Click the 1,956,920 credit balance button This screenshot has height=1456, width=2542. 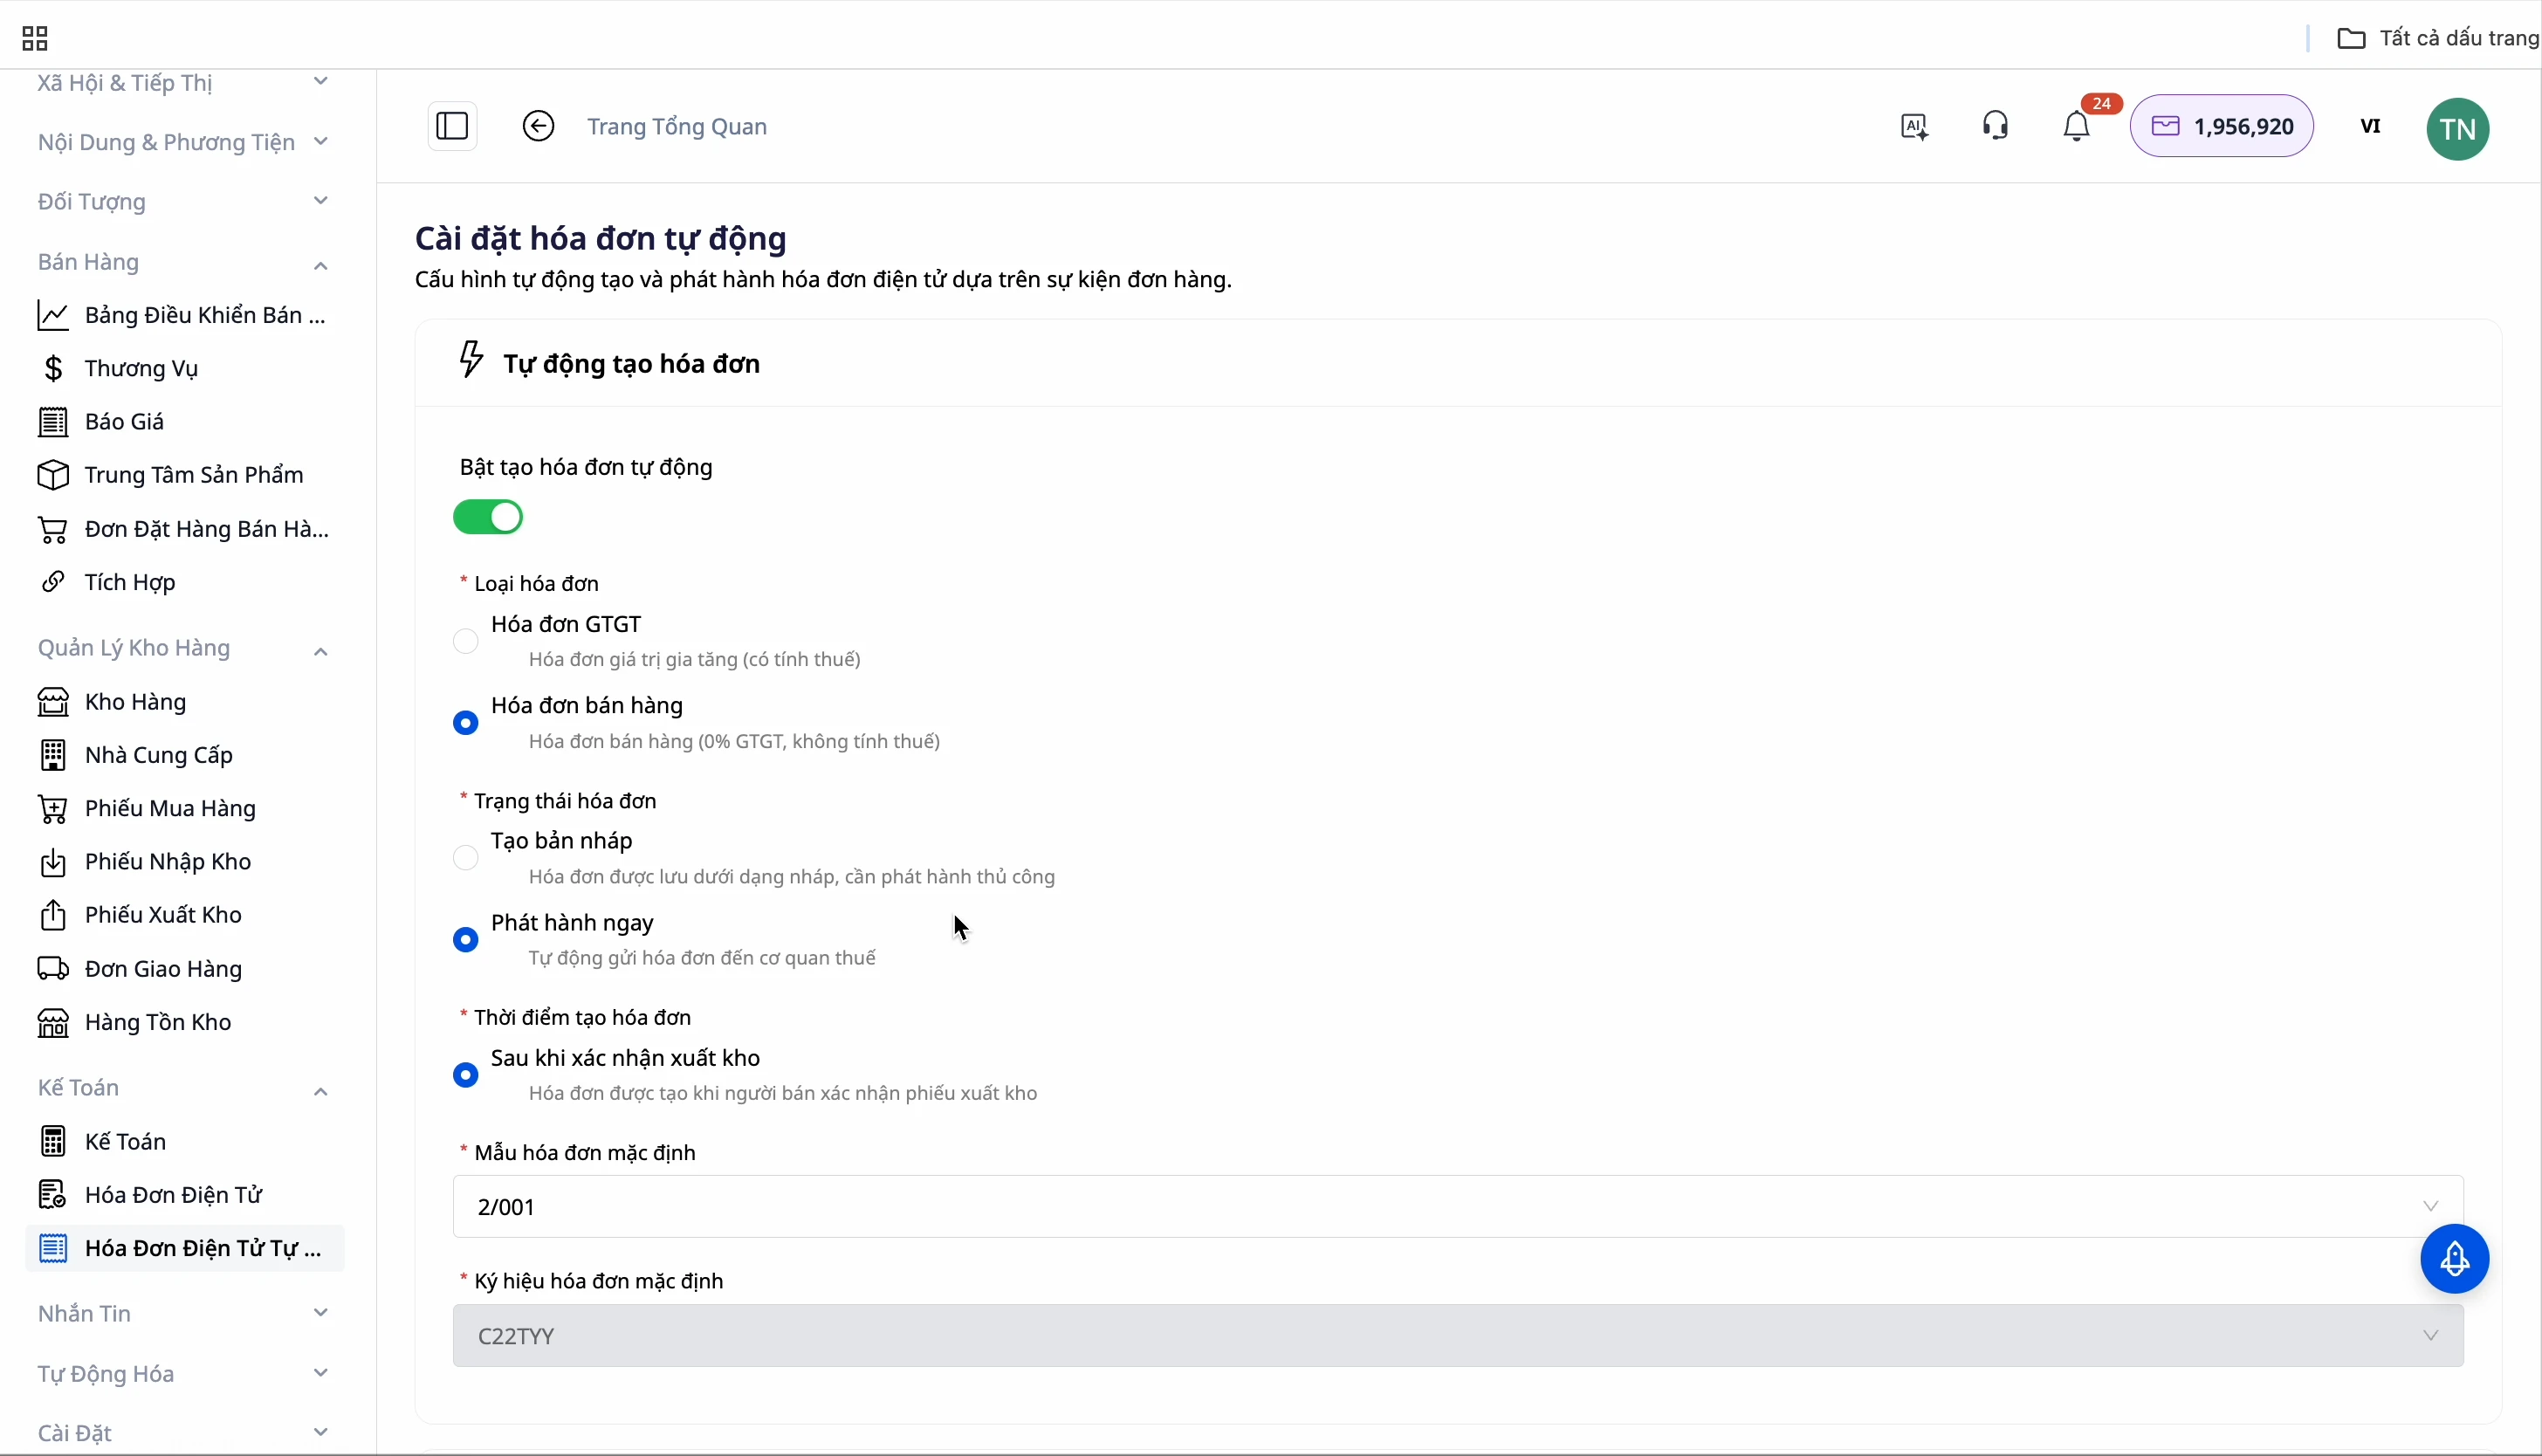coord(2221,126)
